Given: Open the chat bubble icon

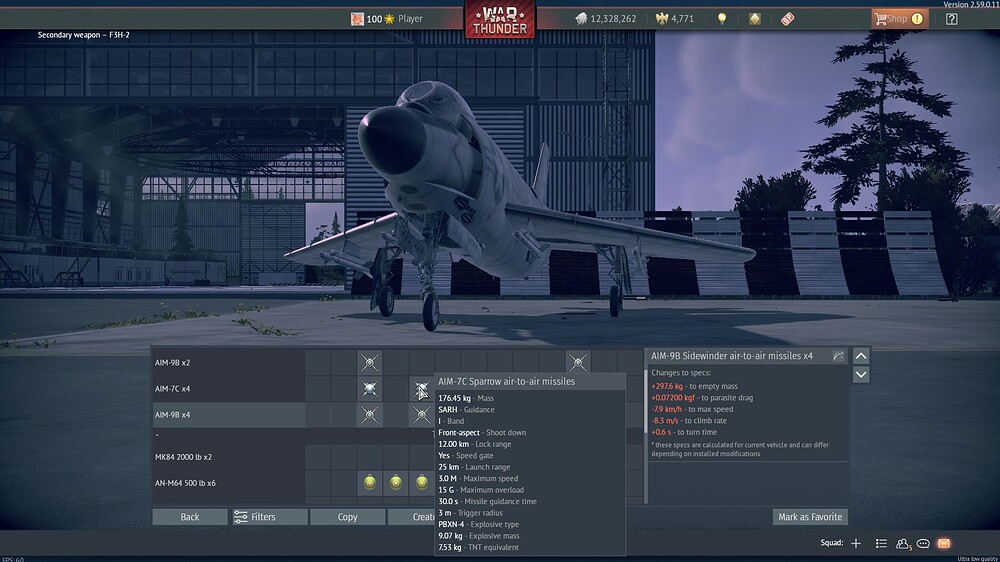Looking at the screenshot, I should (923, 544).
